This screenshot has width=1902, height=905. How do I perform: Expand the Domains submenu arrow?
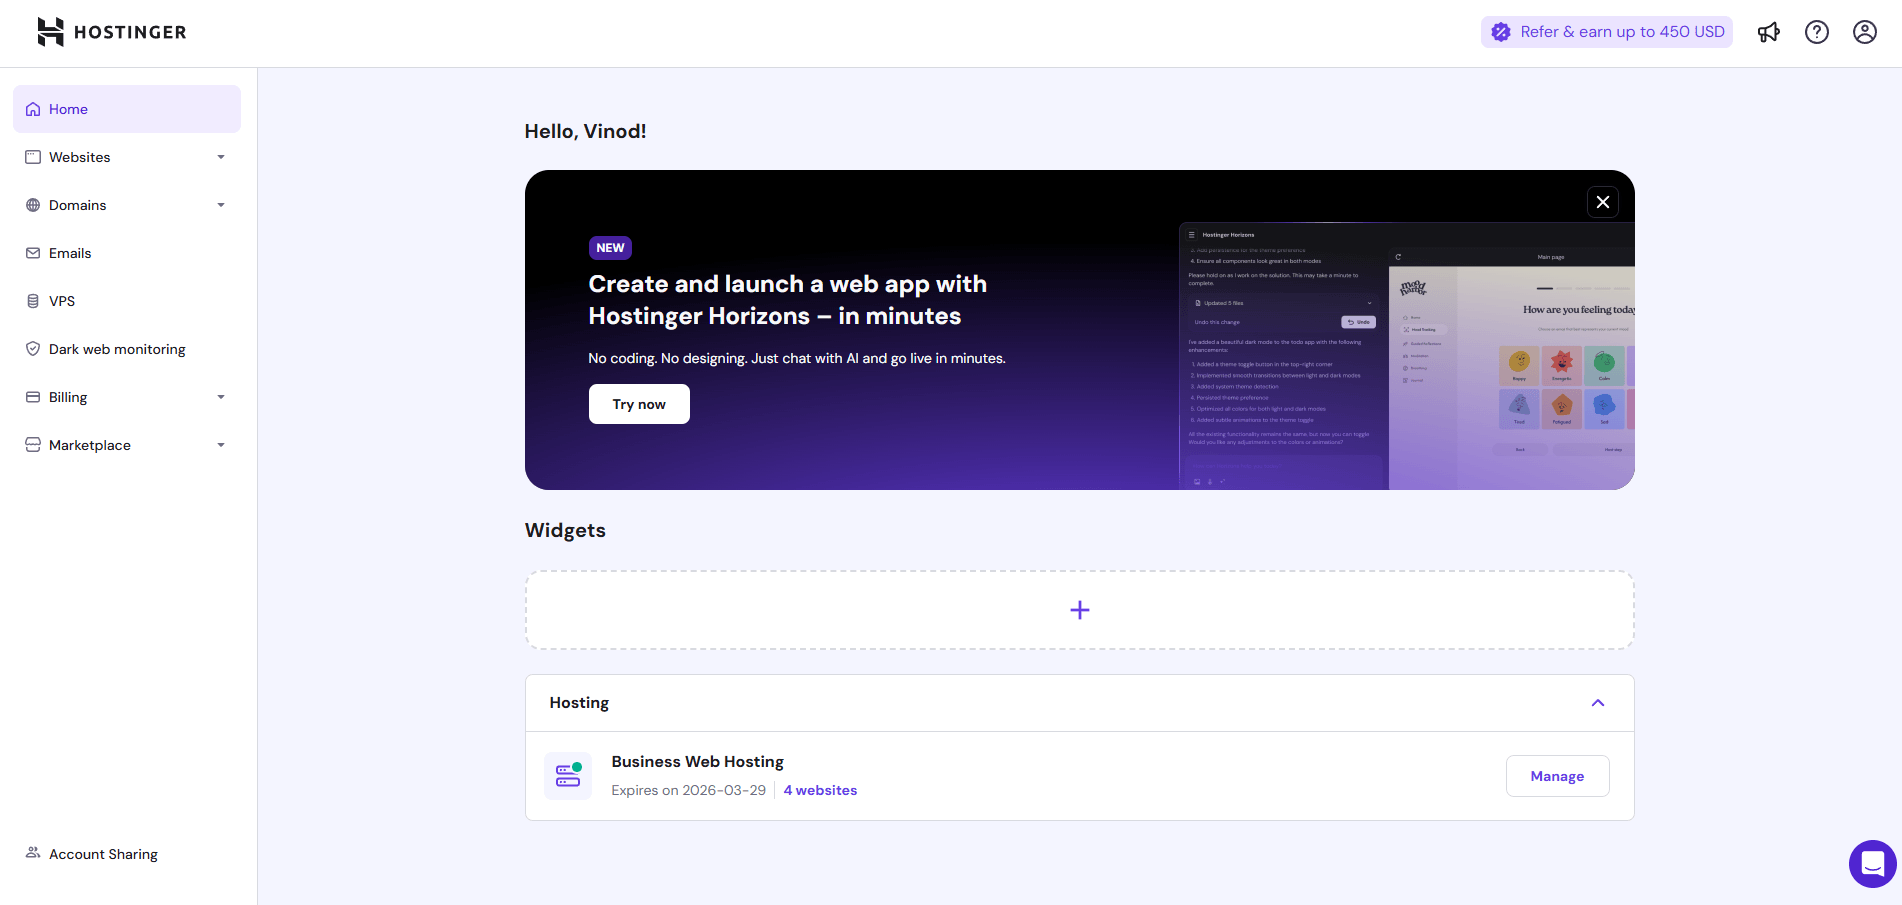coord(221,205)
